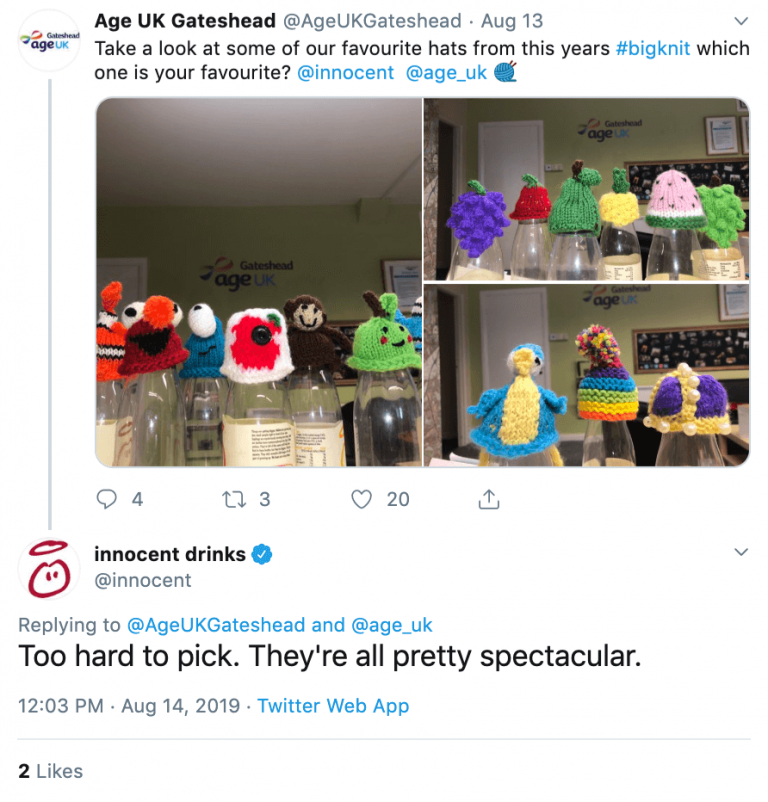This screenshot has width=768, height=802.
Task: Expand the Age UK tweet options chevron
Action: [741, 21]
